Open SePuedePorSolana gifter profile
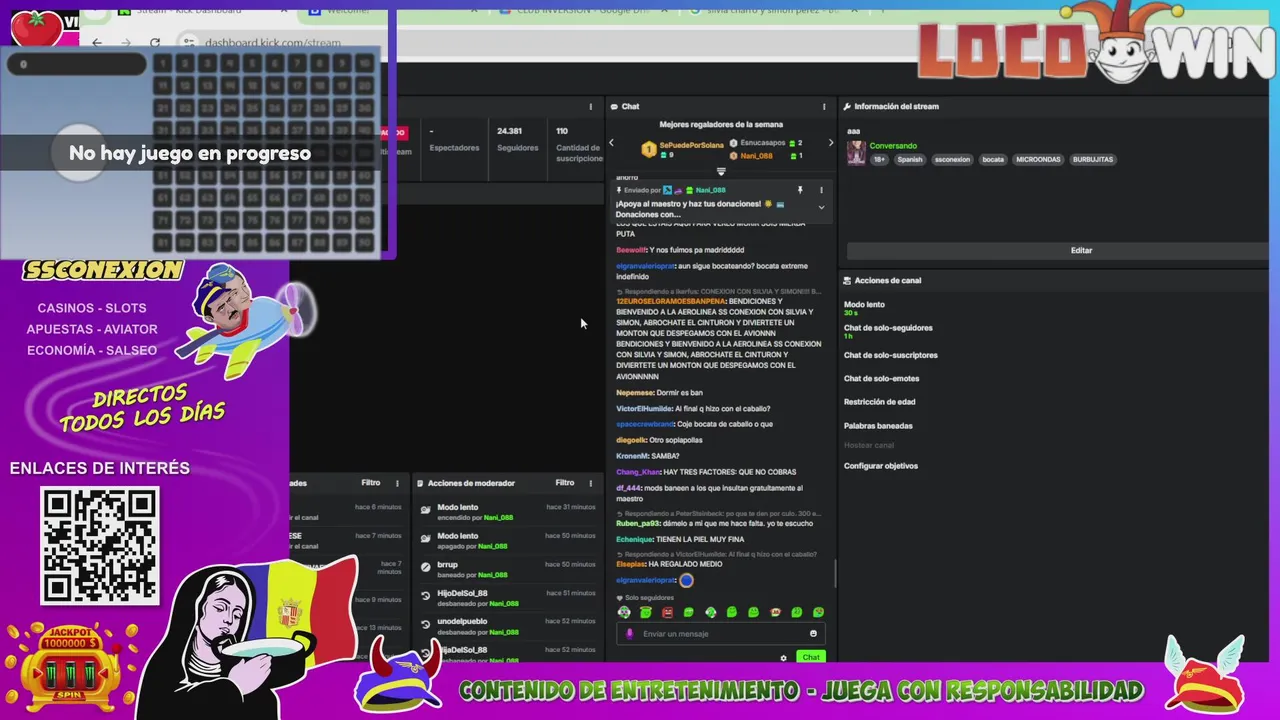1280x720 pixels. click(691, 145)
